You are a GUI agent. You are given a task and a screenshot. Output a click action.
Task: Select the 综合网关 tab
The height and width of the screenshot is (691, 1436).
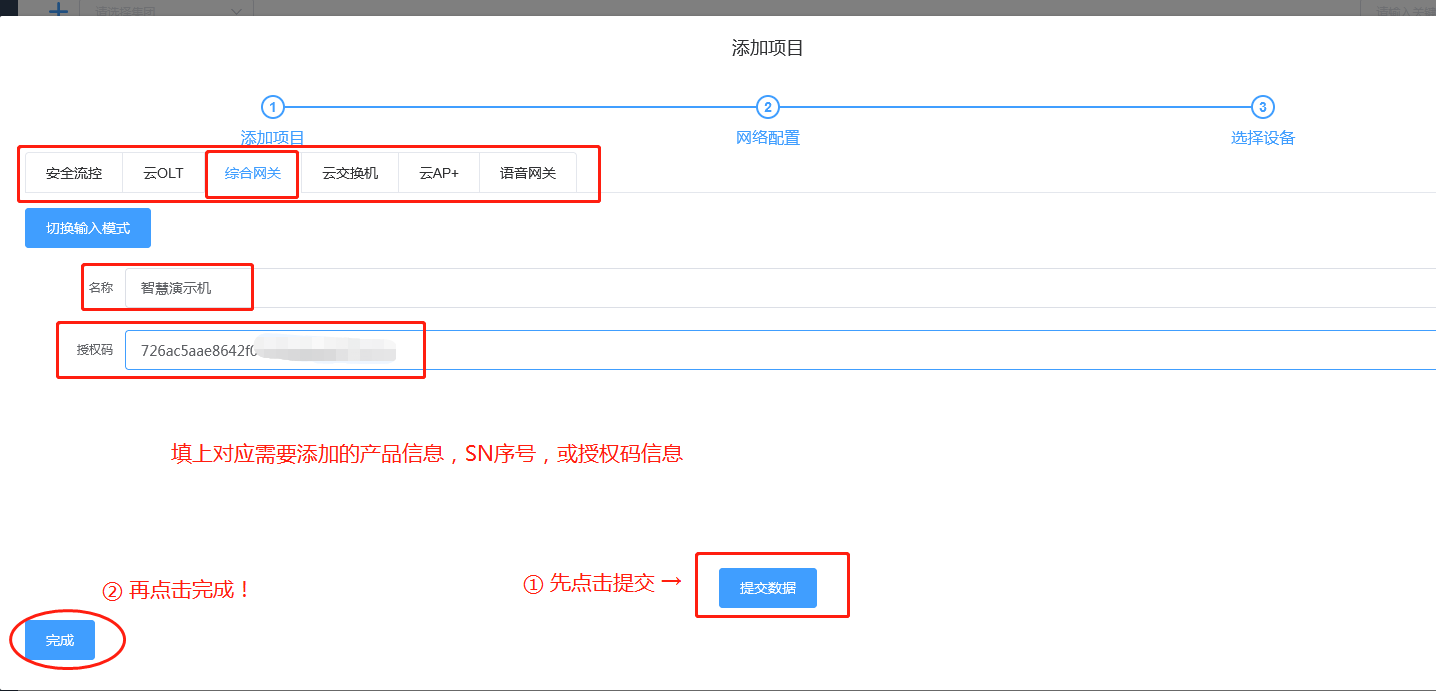point(253,173)
